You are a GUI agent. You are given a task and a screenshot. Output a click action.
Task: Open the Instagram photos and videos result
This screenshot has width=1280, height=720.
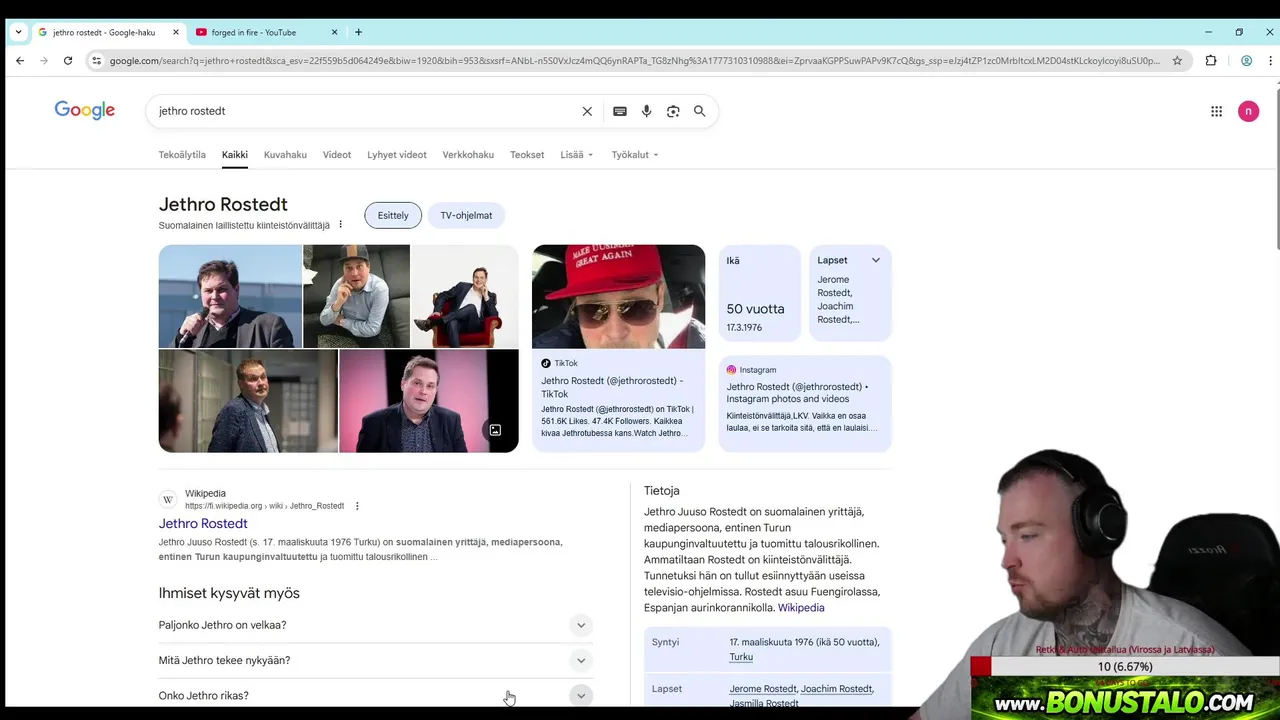pyautogui.click(x=797, y=392)
